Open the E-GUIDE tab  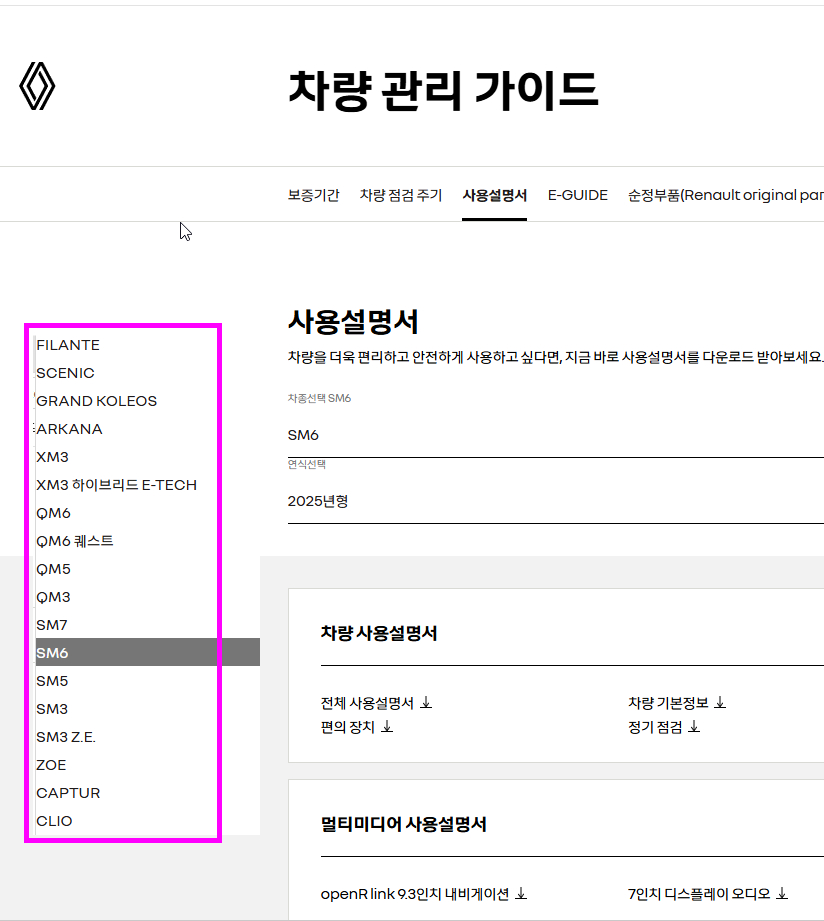point(577,195)
